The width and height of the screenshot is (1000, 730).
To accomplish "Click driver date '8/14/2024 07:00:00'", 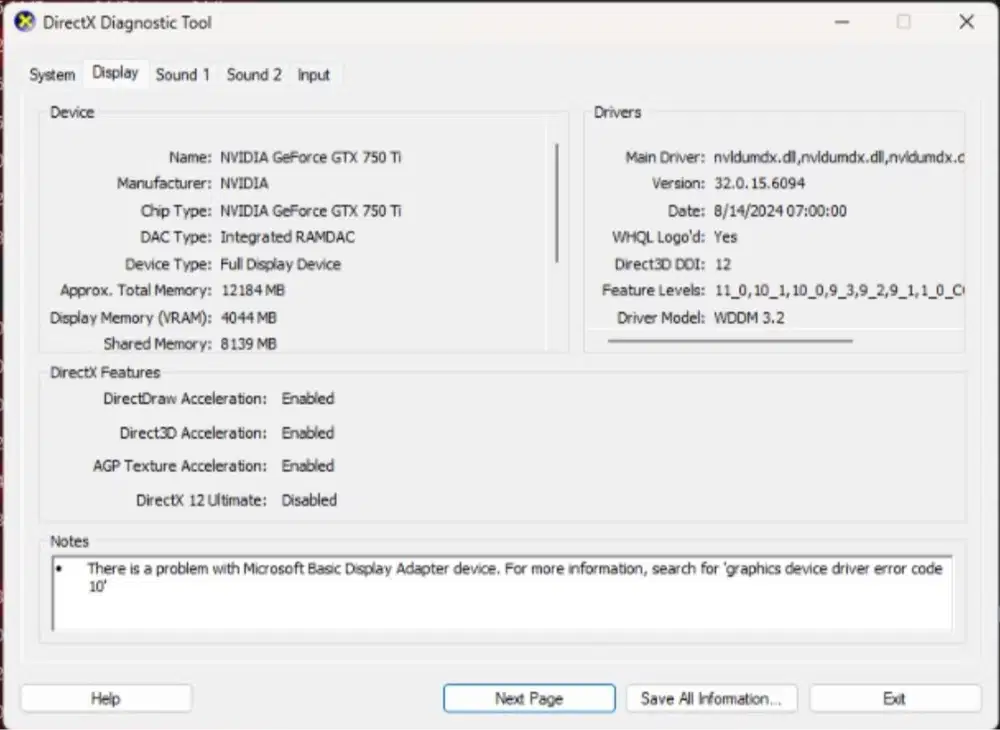I will [780, 211].
